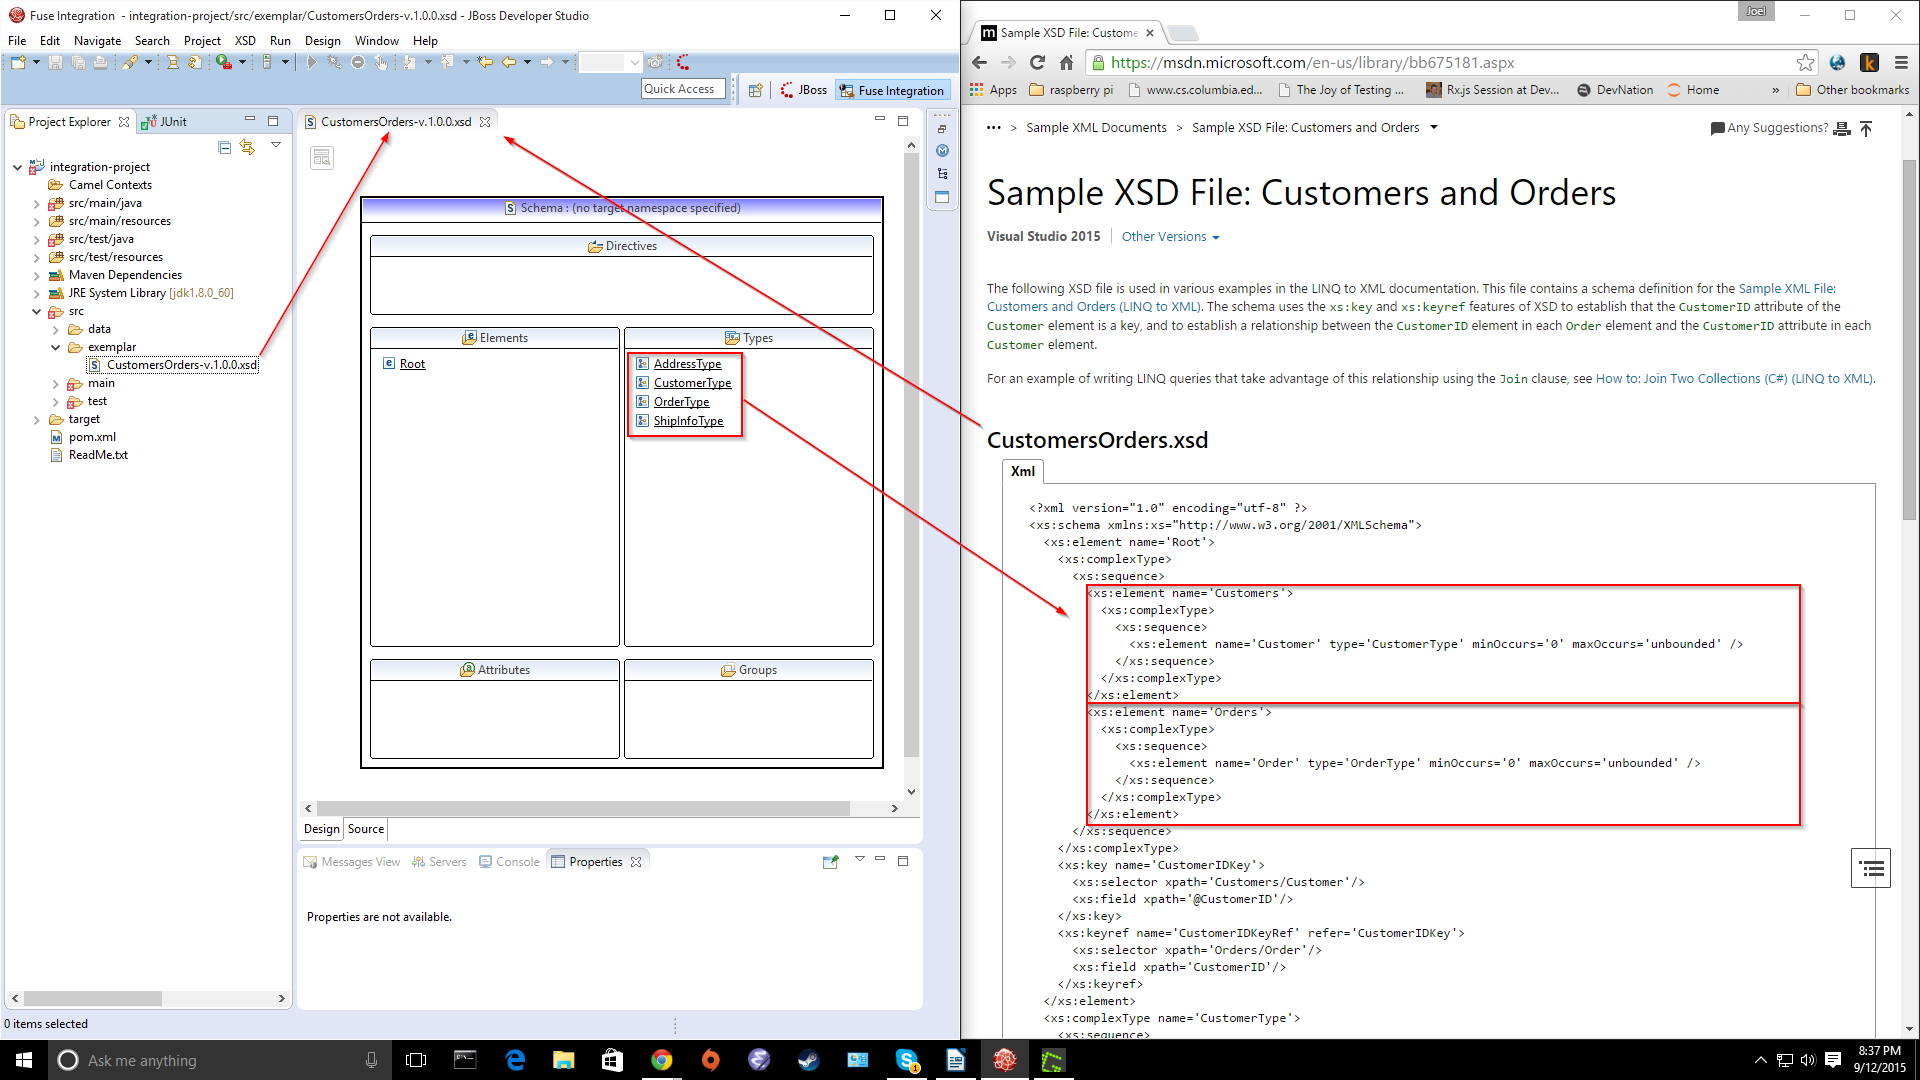The height and width of the screenshot is (1080, 1920).
Task: Open the XSD menu
Action: coord(245,41)
